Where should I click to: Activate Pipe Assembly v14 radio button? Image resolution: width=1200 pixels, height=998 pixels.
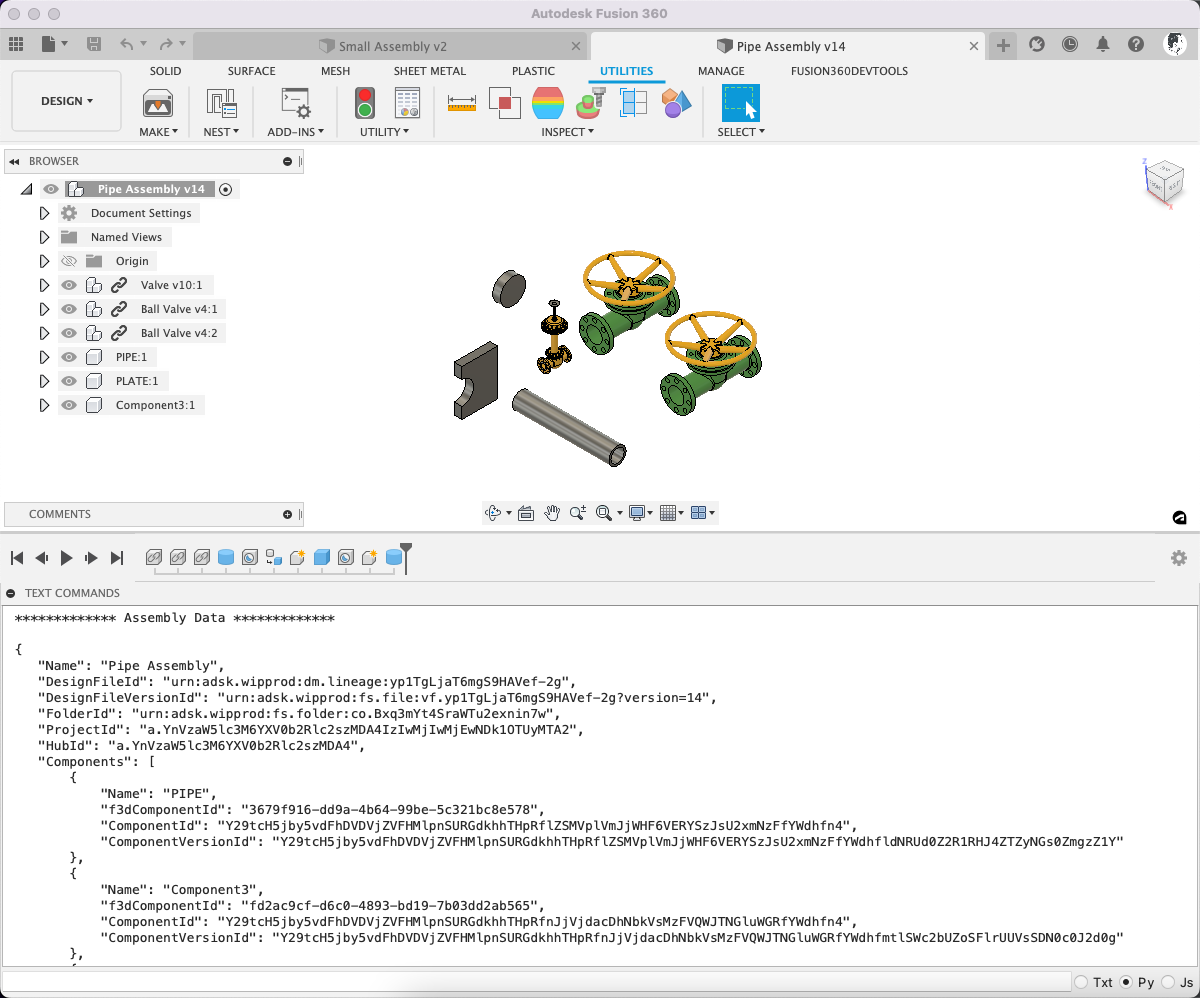(226, 189)
